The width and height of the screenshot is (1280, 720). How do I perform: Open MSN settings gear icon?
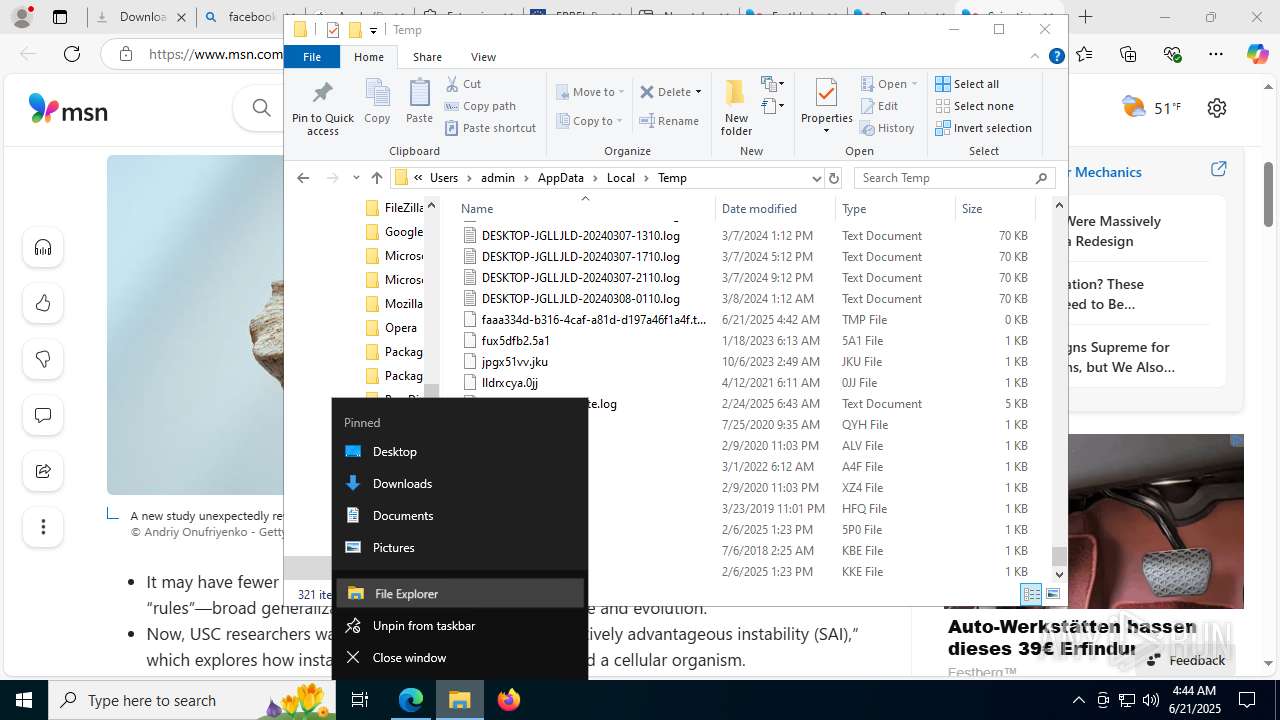pyautogui.click(x=1217, y=108)
